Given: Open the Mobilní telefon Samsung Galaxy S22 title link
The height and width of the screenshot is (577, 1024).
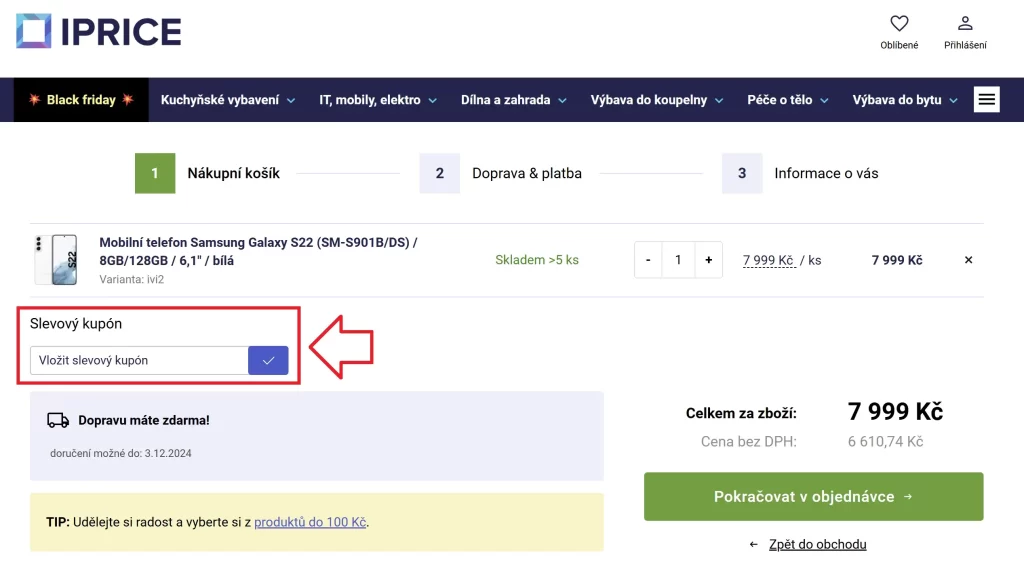Looking at the screenshot, I should pos(258,251).
